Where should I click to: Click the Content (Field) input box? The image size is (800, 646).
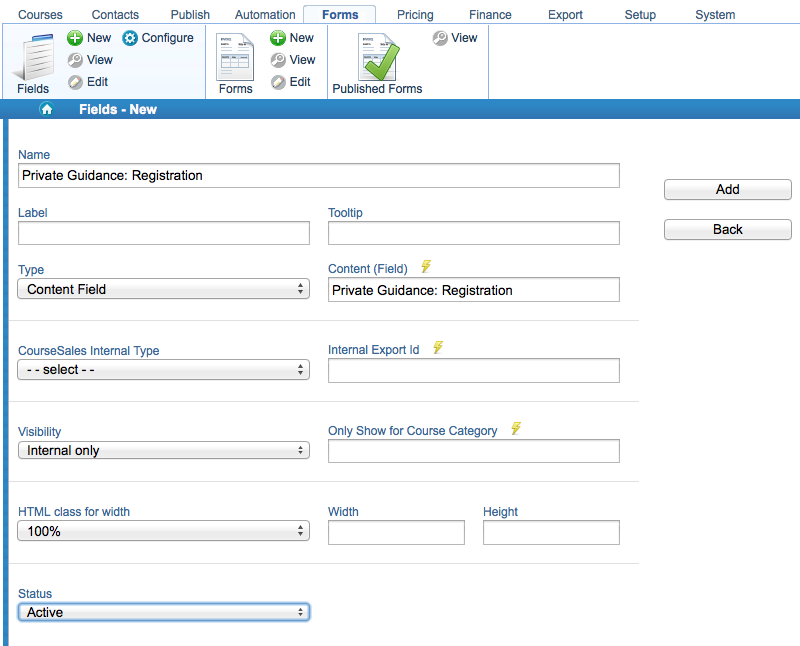click(474, 290)
